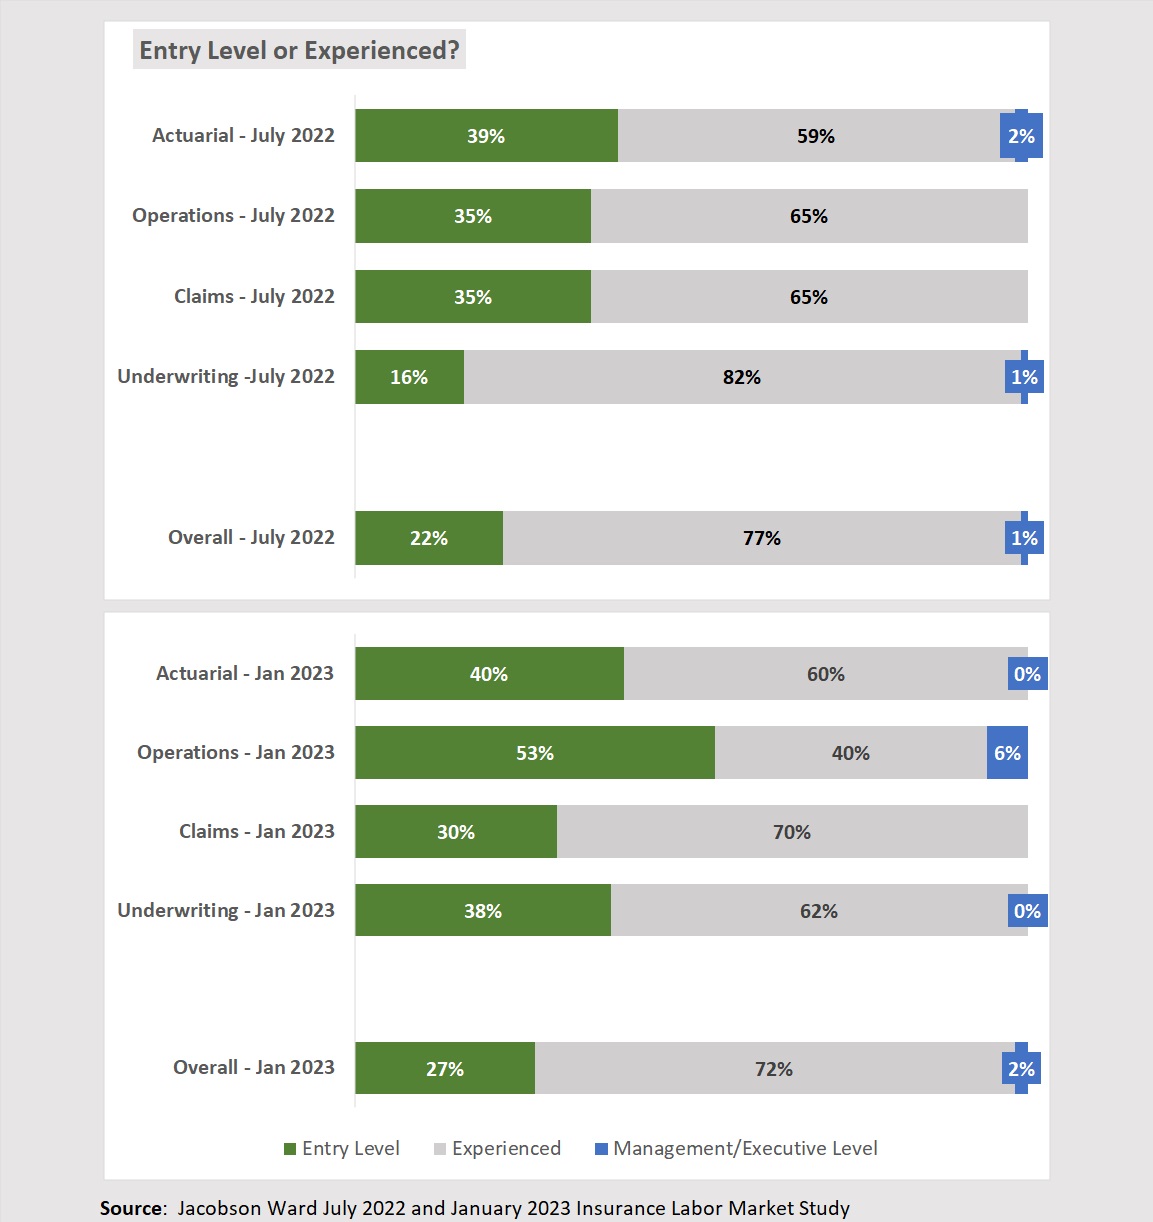Click the blue Management/Executive Level legend swatch

coord(601,1149)
